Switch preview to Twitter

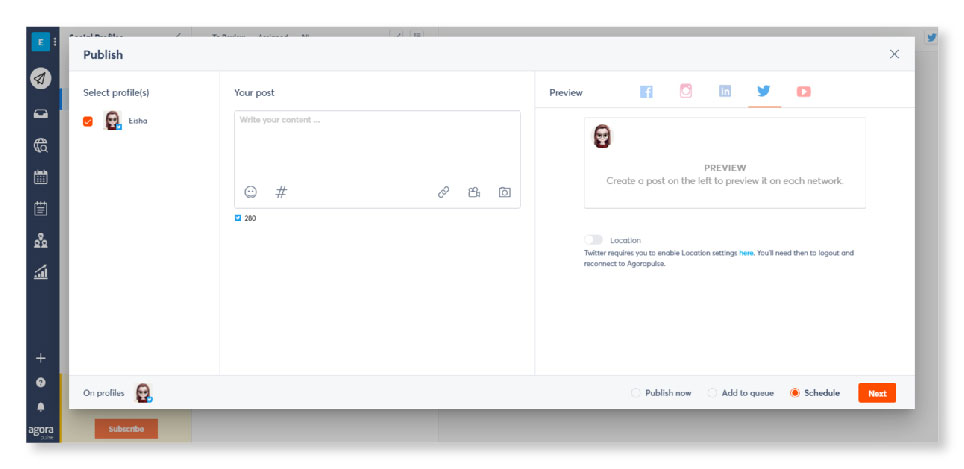764,91
